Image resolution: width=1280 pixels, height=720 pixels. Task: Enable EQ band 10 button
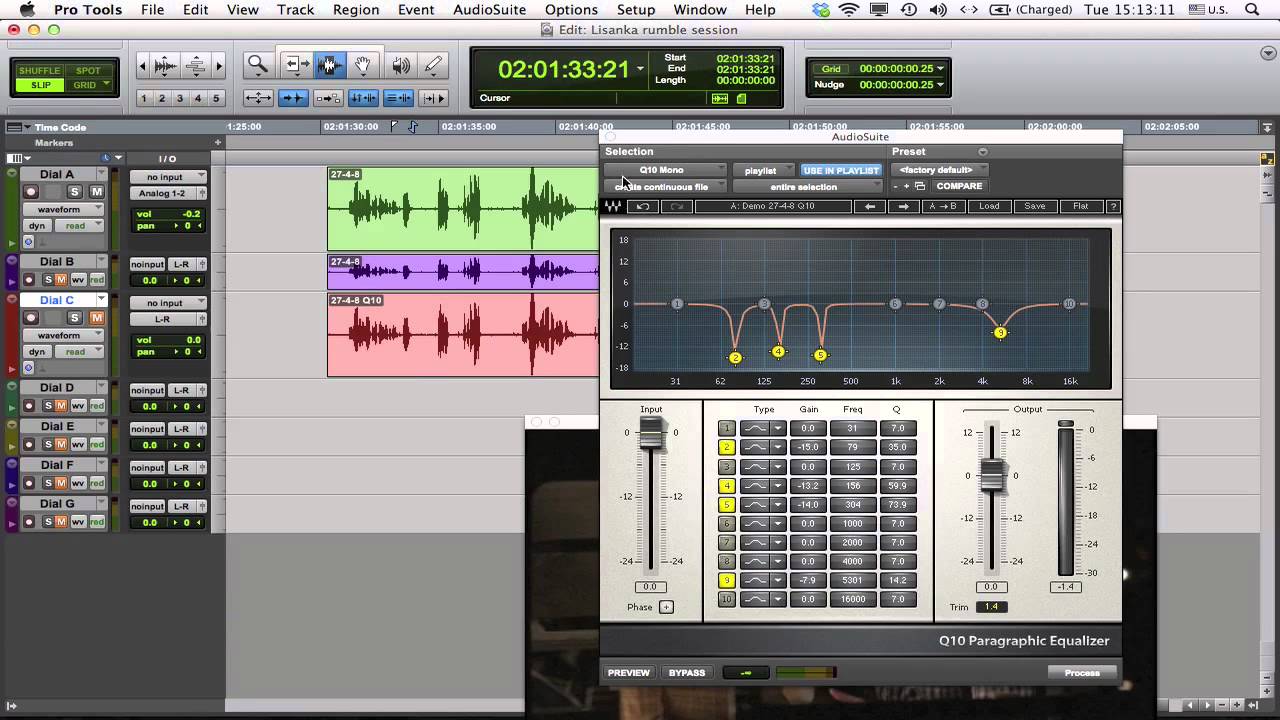[x=727, y=599]
